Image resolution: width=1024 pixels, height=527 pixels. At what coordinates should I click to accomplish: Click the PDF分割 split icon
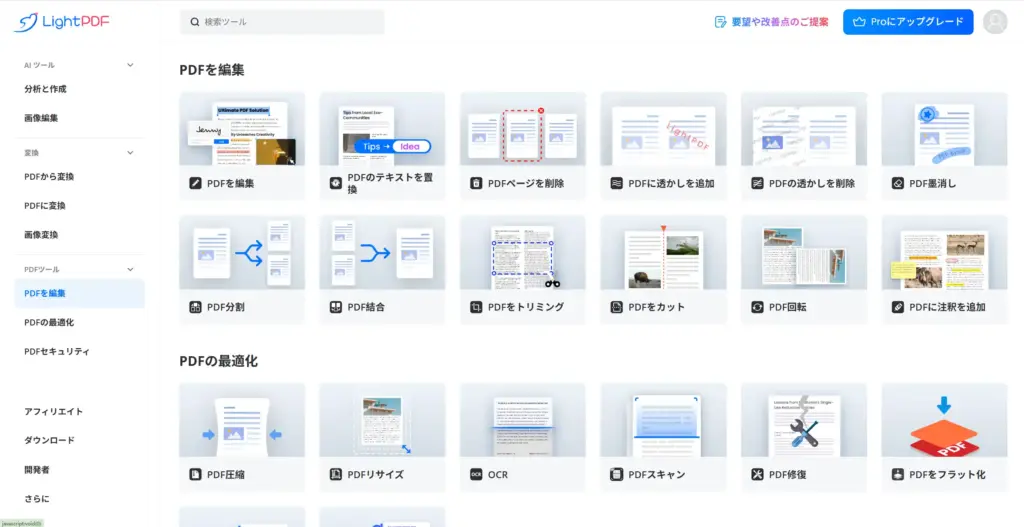point(196,307)
